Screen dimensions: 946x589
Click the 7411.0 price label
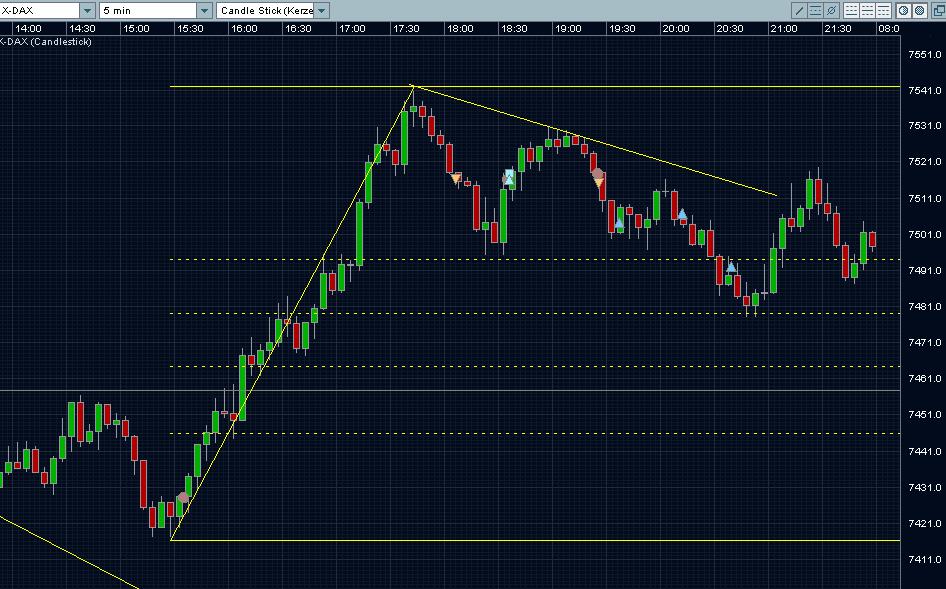(x=925, y=559)
